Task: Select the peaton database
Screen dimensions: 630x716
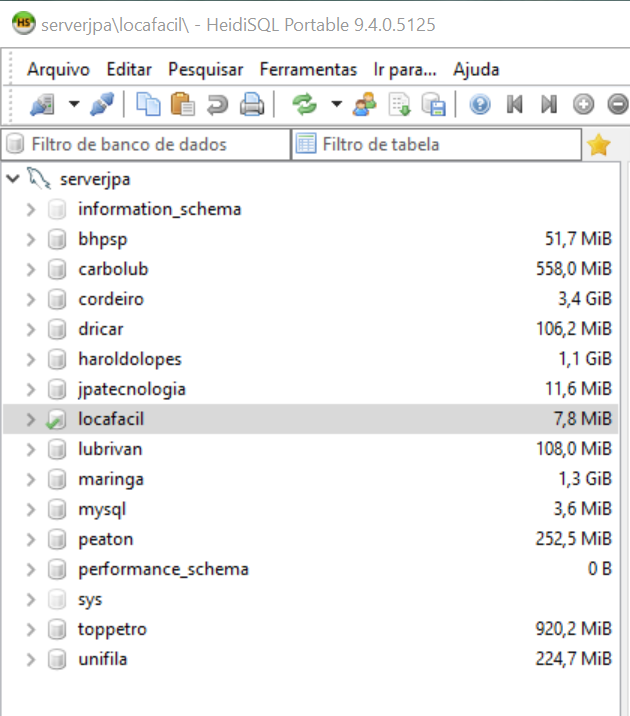Action: 105,539
